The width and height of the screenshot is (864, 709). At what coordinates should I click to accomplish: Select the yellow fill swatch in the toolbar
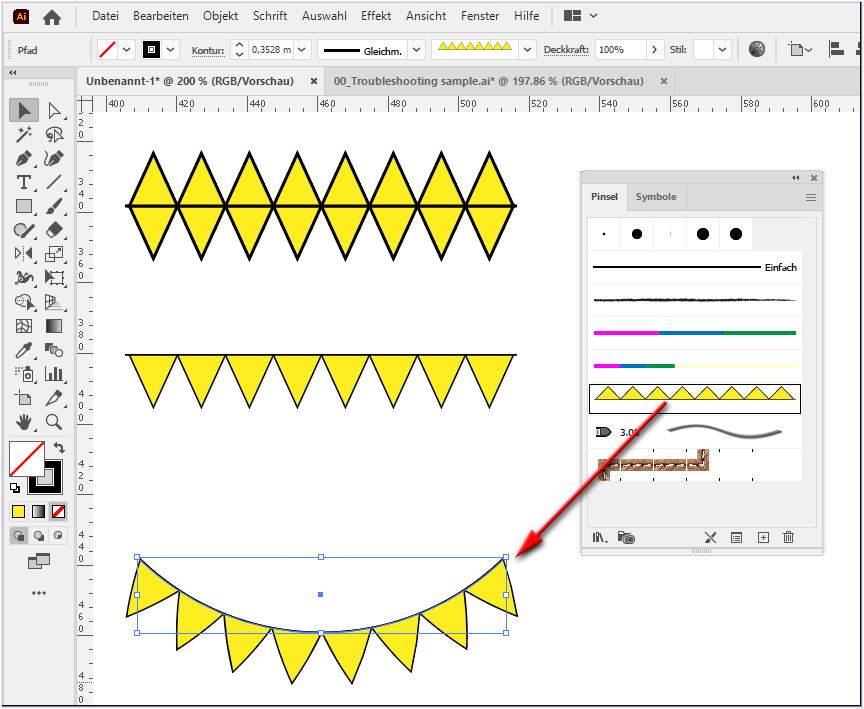[x=18, y=511]
